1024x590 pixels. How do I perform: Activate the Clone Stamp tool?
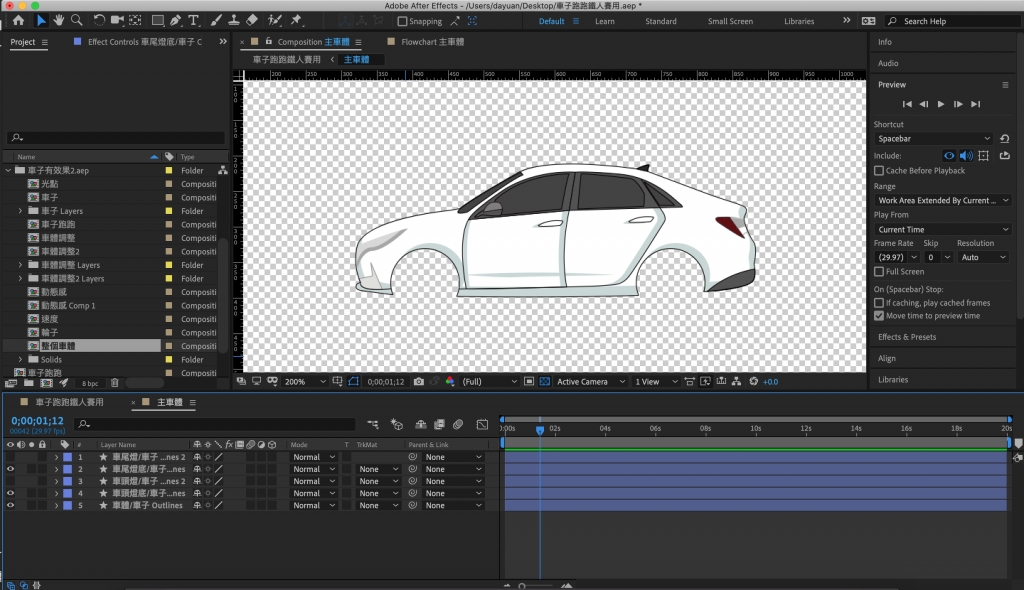[233, 20]
